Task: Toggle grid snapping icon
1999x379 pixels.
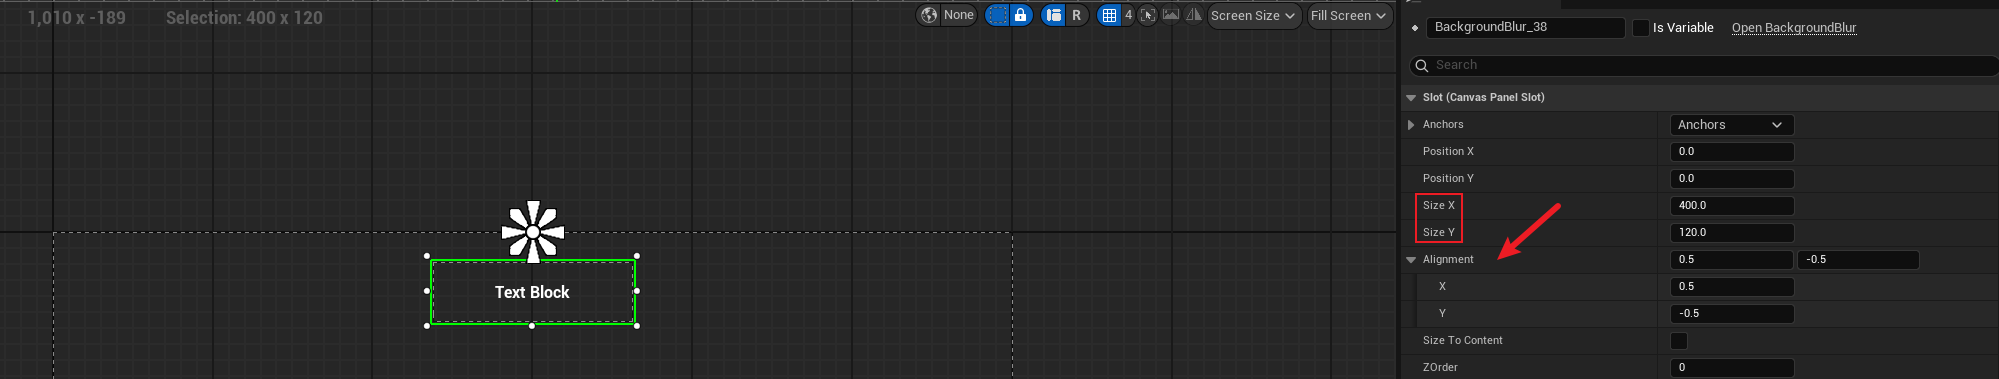Action: point(1109,15)
